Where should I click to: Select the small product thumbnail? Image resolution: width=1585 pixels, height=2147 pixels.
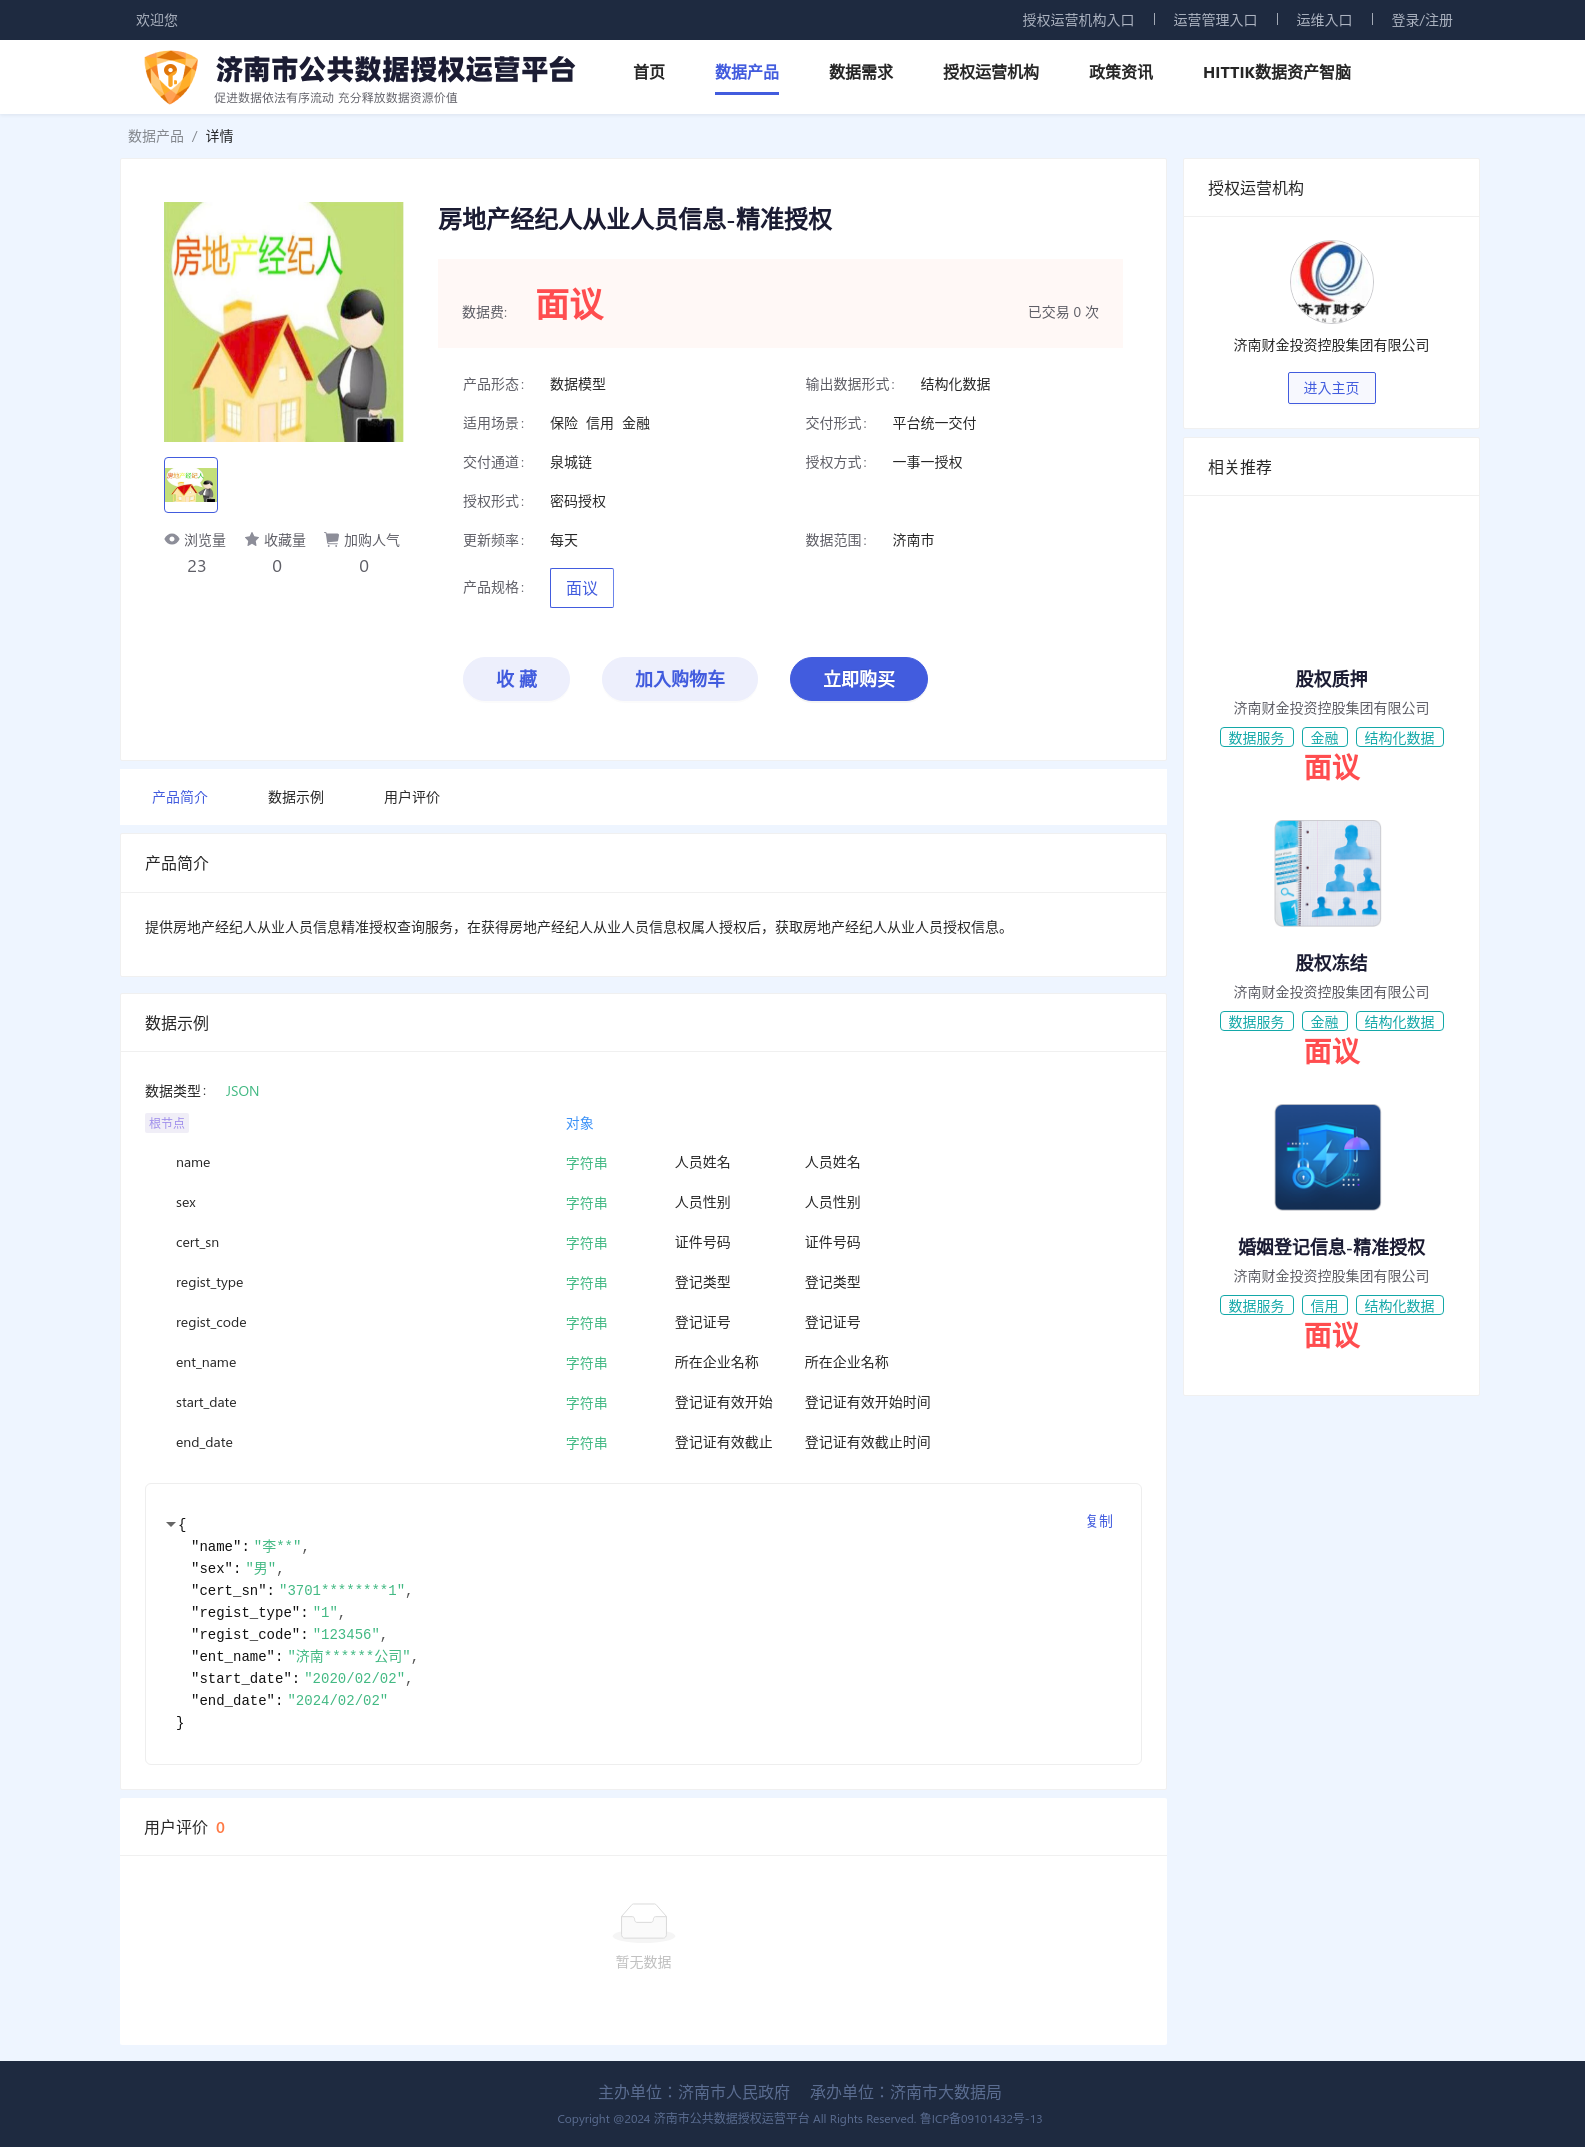(191, 485)
